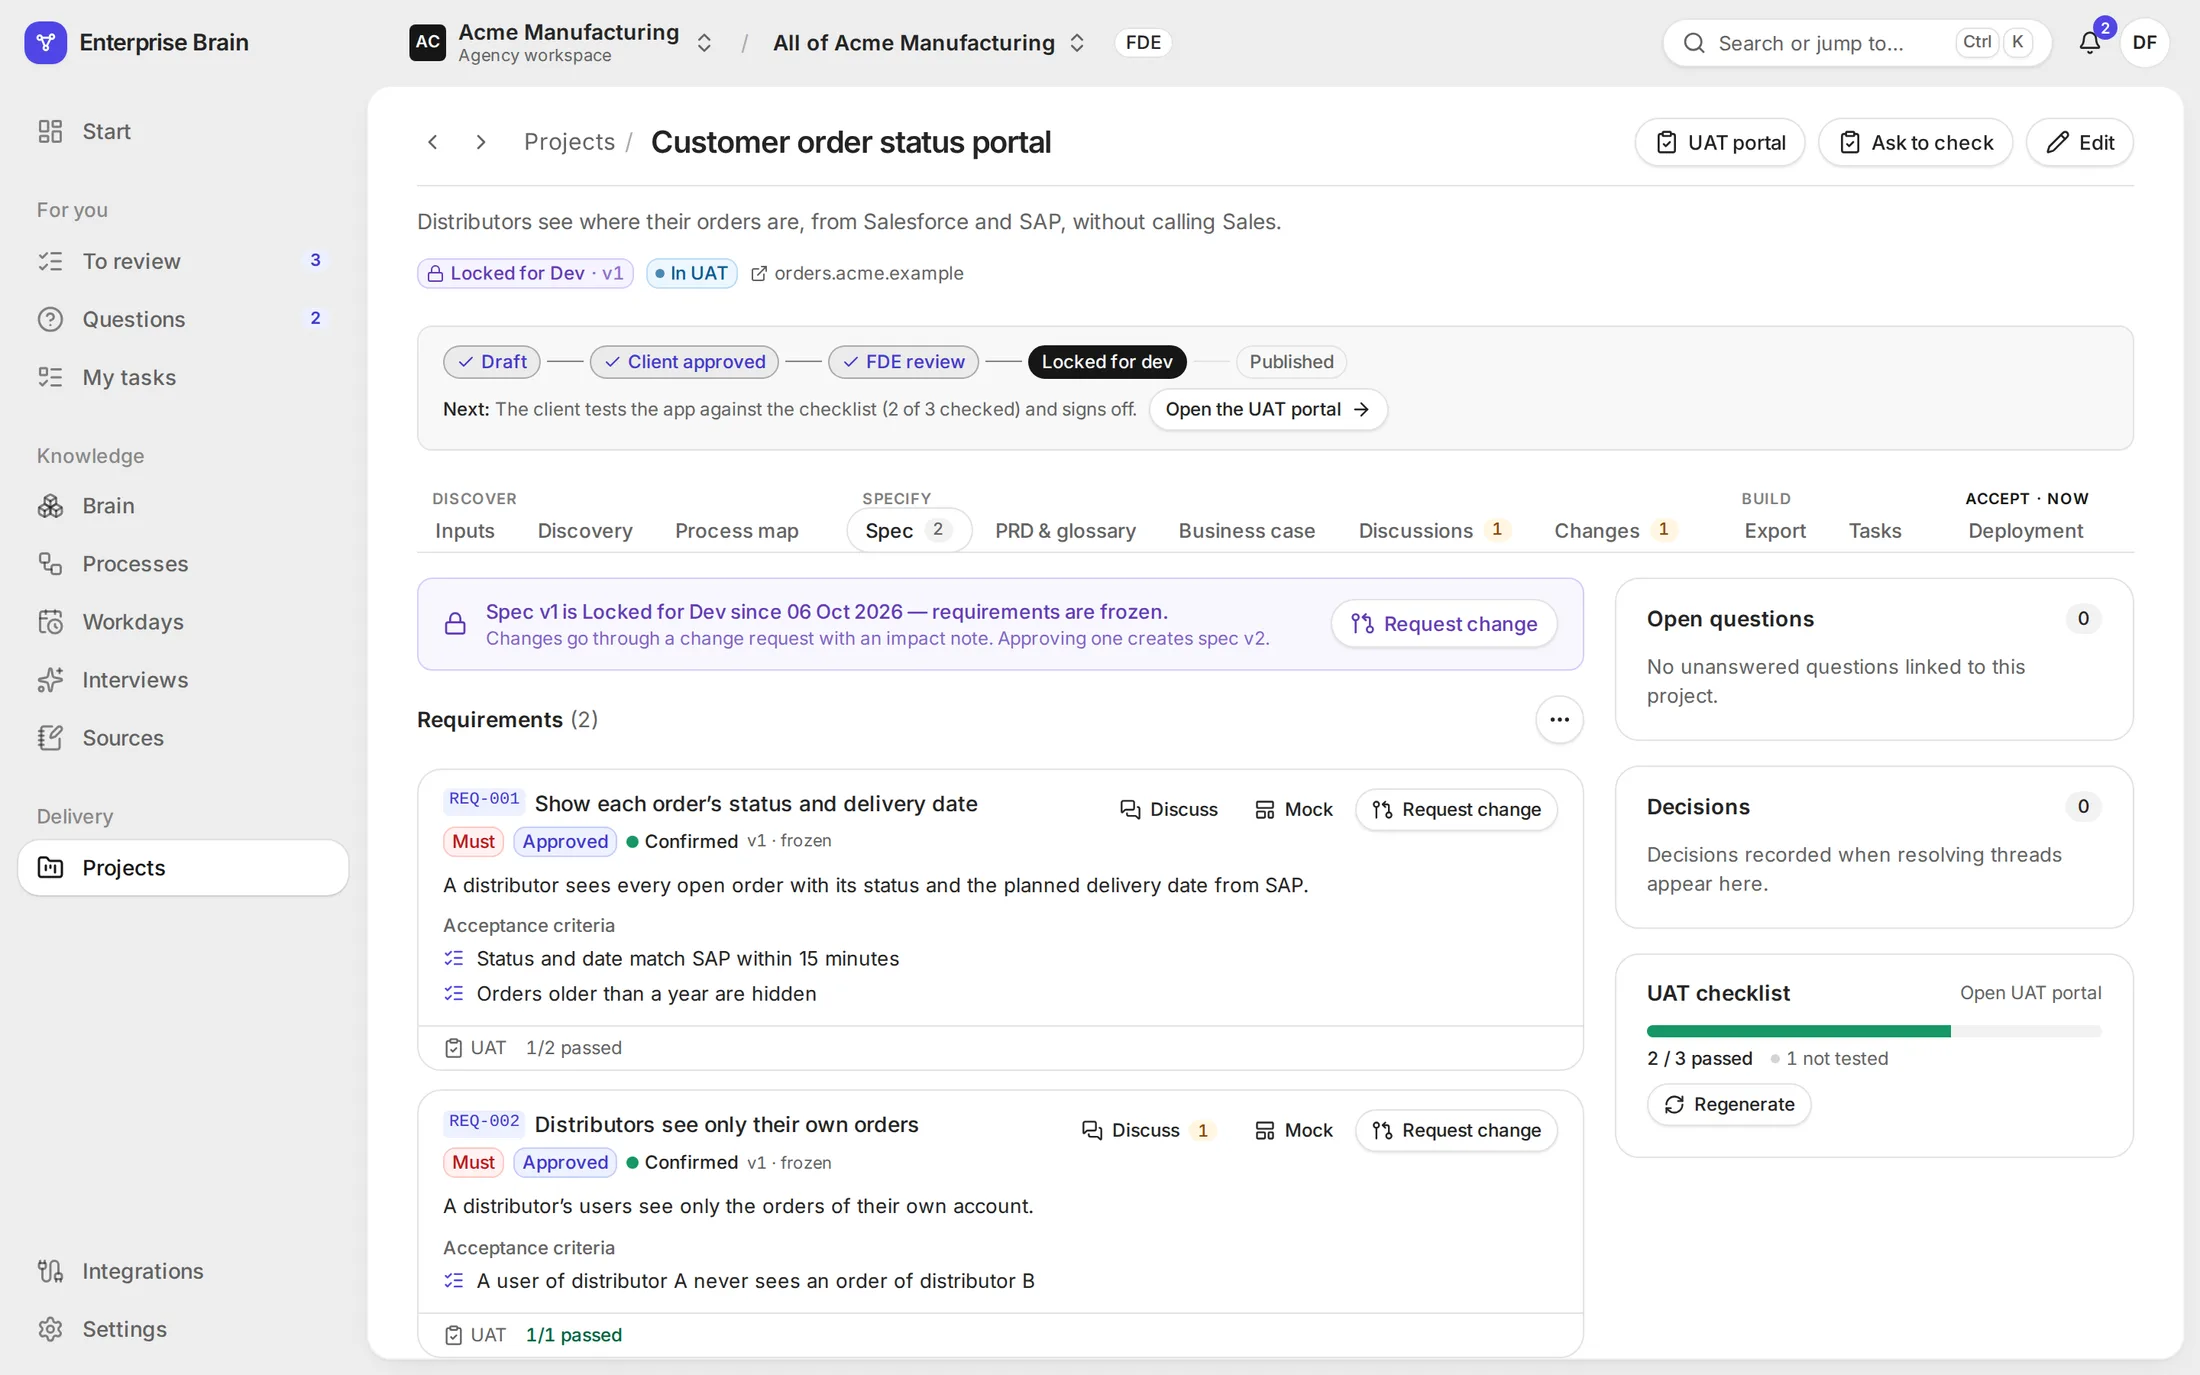
Task: Click the UAT portal button
Action: (1720, 143)
